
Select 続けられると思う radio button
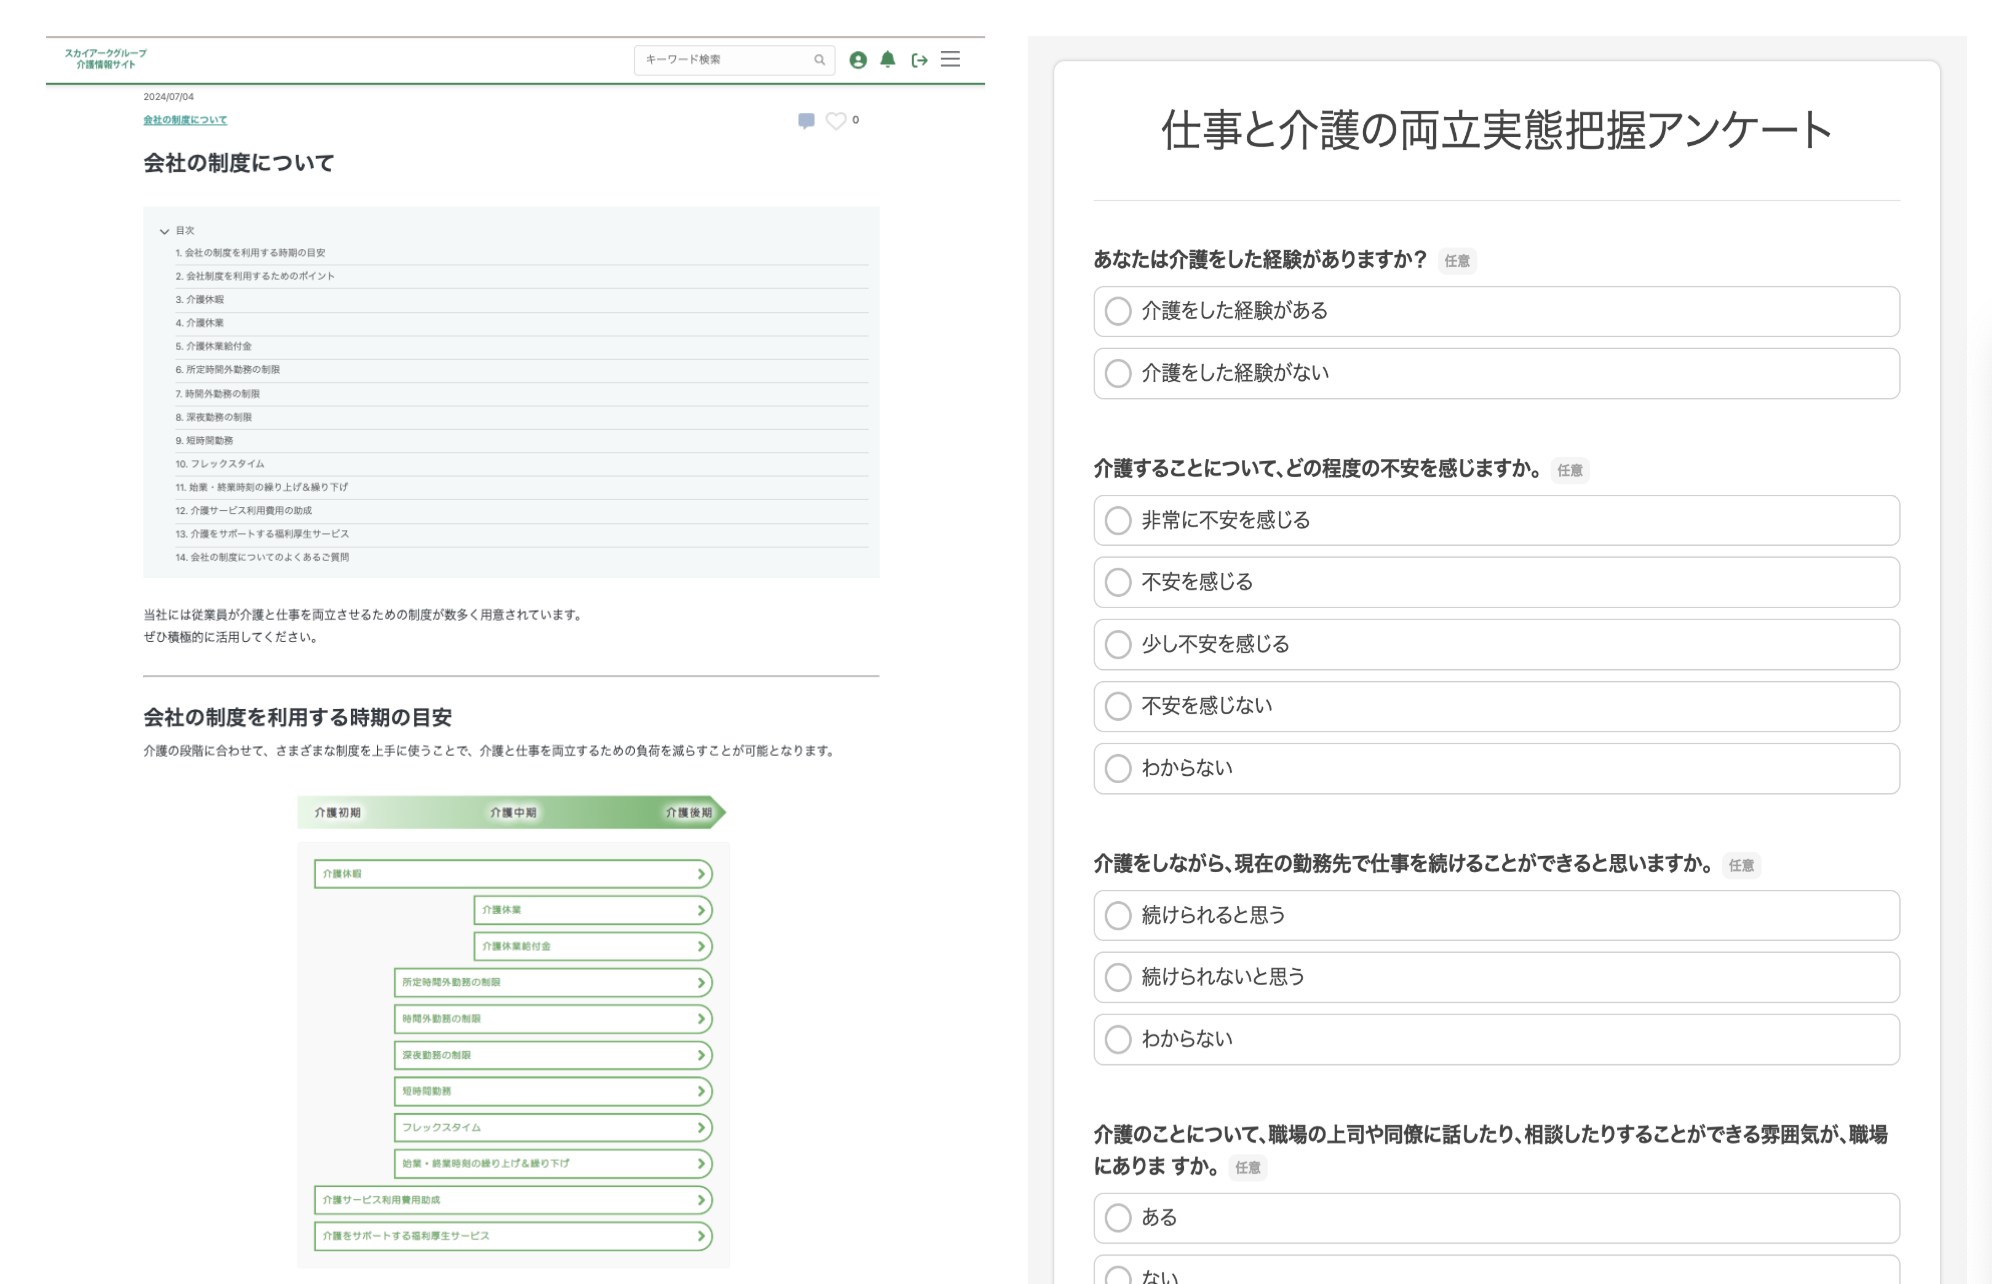tap(1117, 915)
